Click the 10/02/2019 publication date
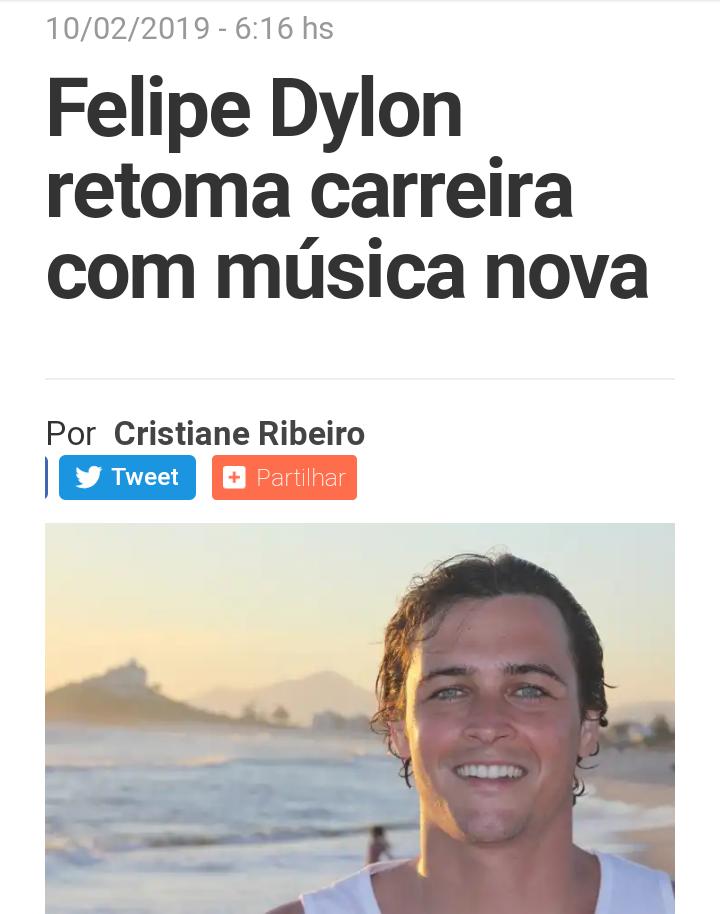Screen dimensions: 720x914 tap(128, 29)
